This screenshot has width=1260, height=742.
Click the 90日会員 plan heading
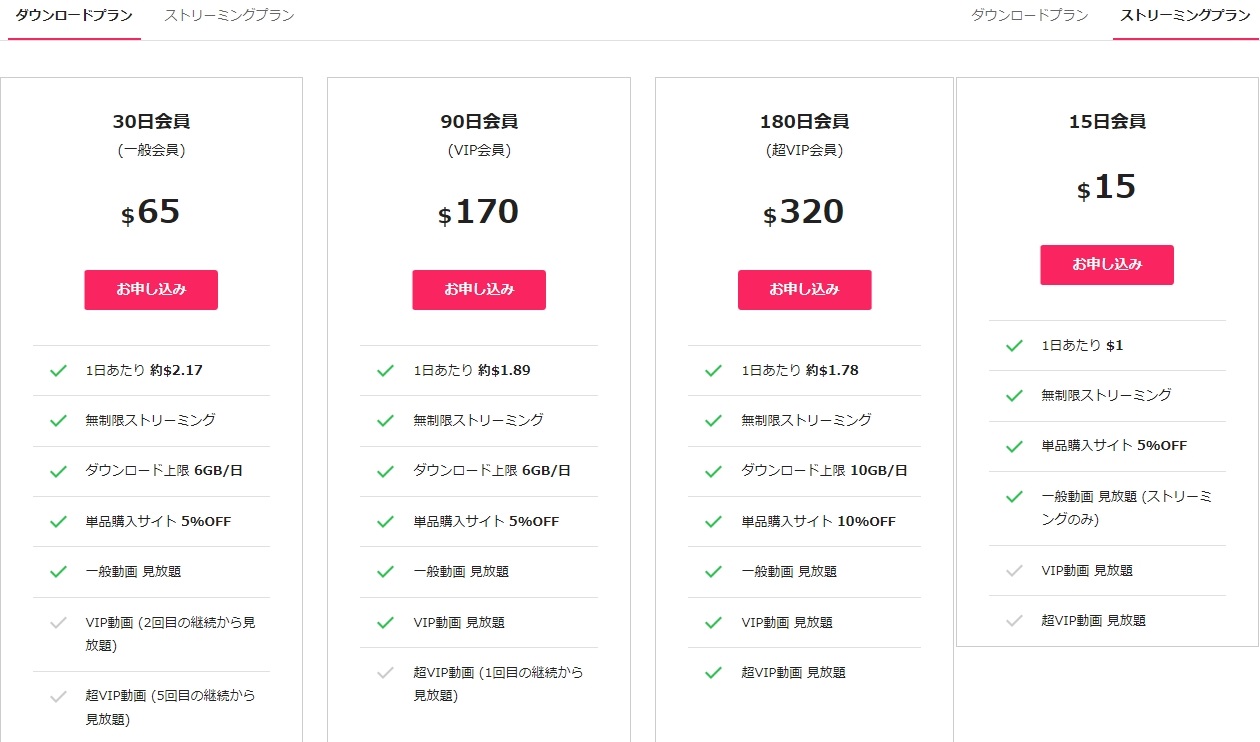click(479, 122)
